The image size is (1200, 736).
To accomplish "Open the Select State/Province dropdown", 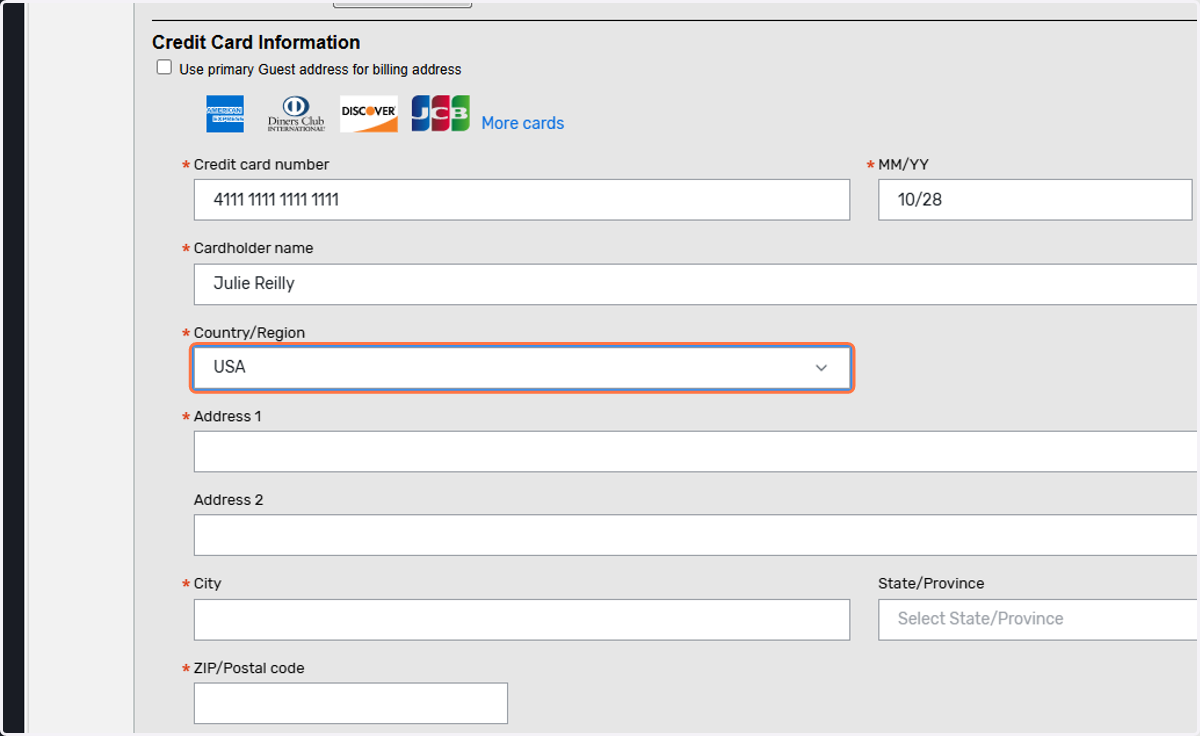I will coord(1038,620).
